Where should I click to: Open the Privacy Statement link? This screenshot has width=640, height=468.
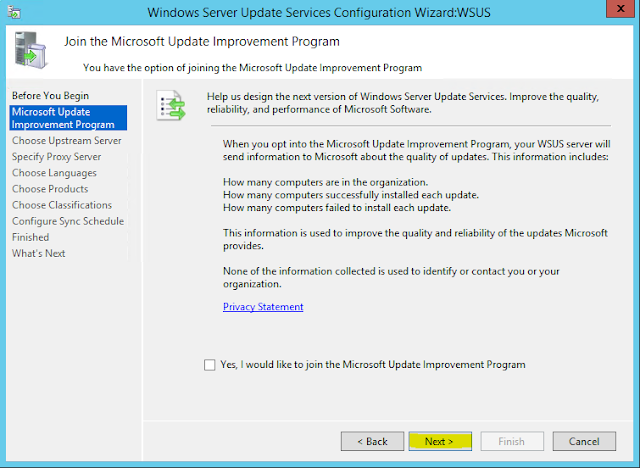coord(263,307)
